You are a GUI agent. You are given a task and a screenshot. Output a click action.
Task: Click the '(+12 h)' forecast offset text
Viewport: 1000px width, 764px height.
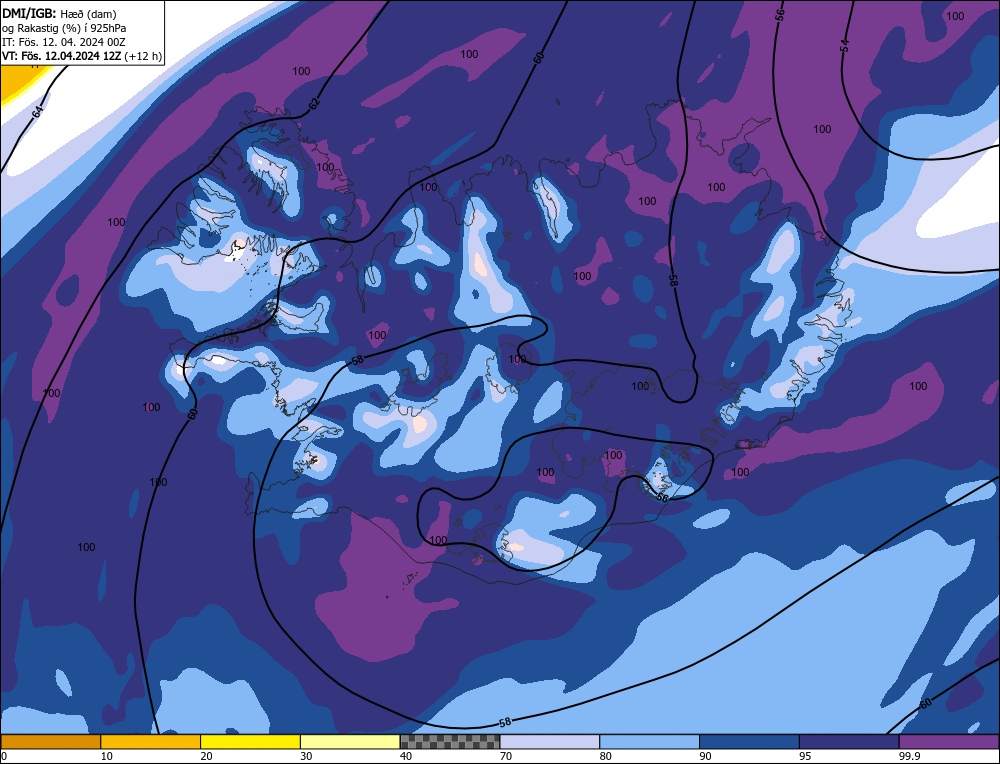pyautogui.click(x=143, y=56)
